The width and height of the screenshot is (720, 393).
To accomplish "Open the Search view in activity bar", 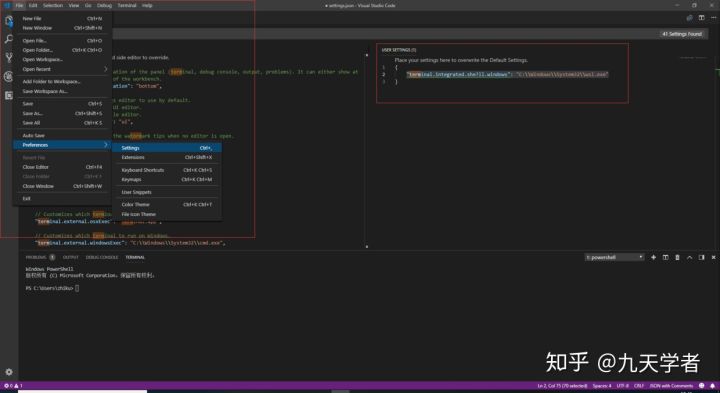I will pyautogui.click(x=9, y=39).
